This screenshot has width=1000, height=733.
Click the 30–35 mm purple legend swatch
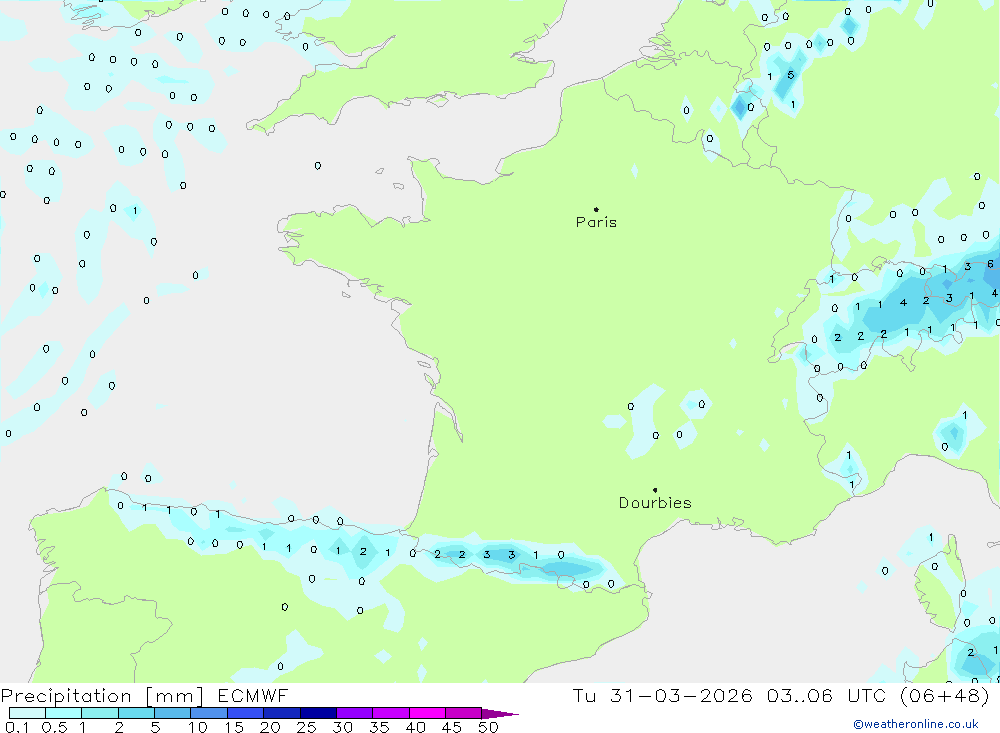click(x=354, y=713)
